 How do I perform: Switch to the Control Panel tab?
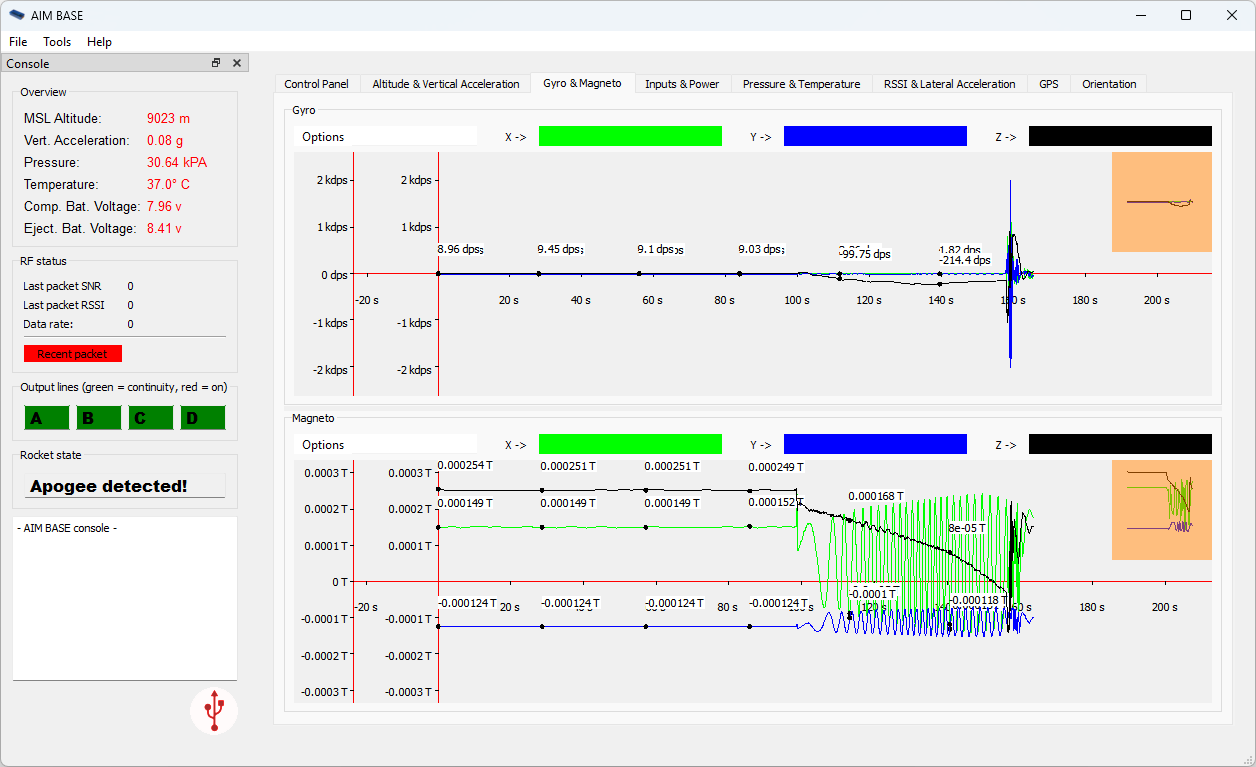click(x=316, y=84)
